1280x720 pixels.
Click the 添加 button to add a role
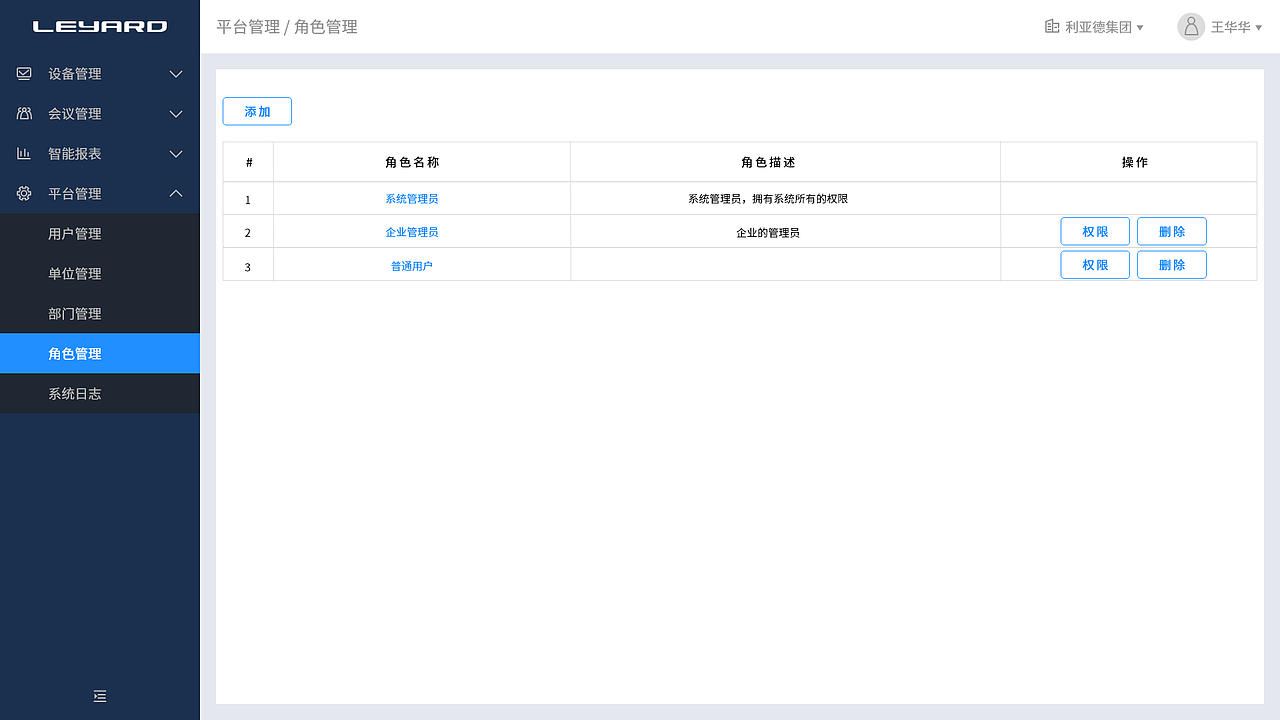tap(256, 111)
